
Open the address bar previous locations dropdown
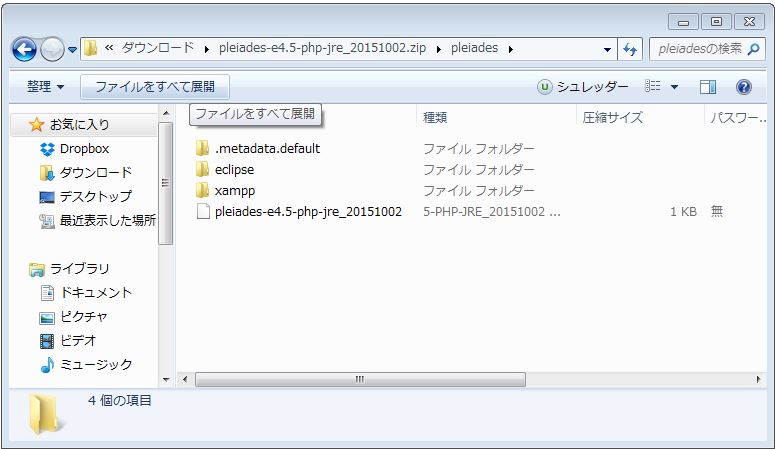point(607,49)
